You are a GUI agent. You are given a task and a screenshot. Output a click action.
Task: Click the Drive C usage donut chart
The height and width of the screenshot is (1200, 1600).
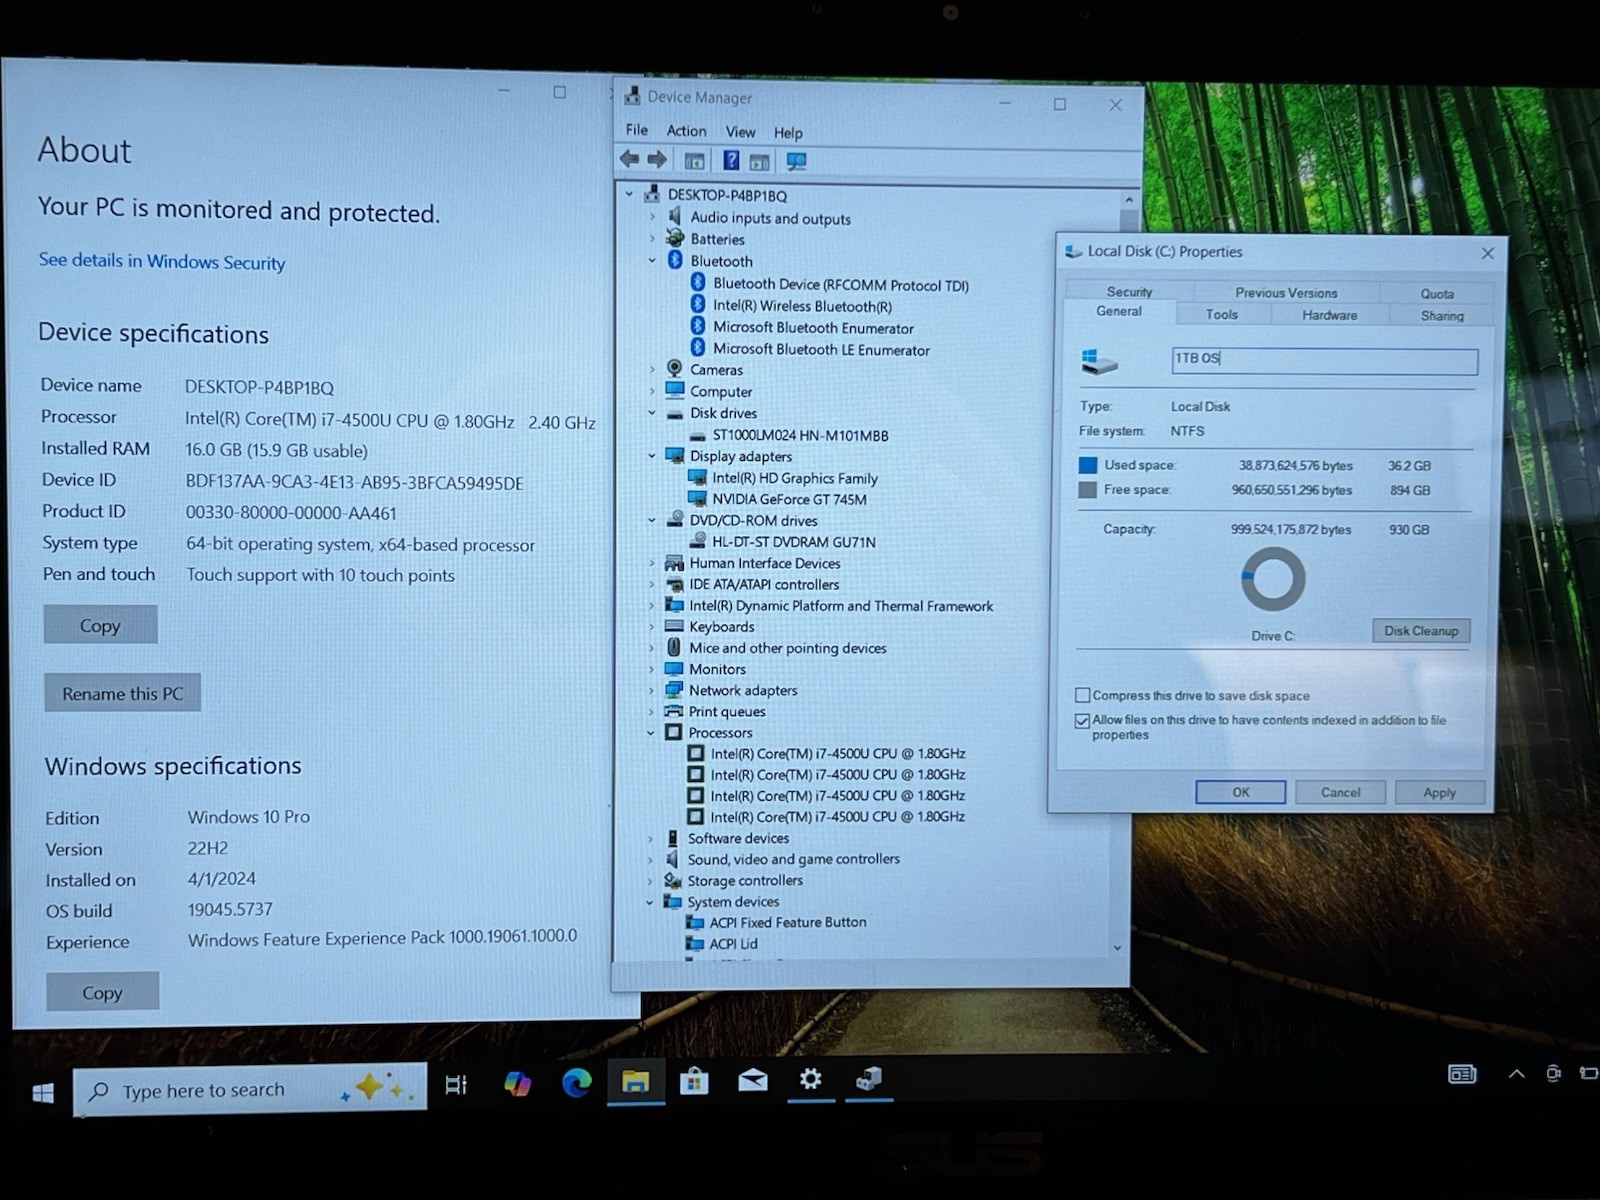[1272, 578]
